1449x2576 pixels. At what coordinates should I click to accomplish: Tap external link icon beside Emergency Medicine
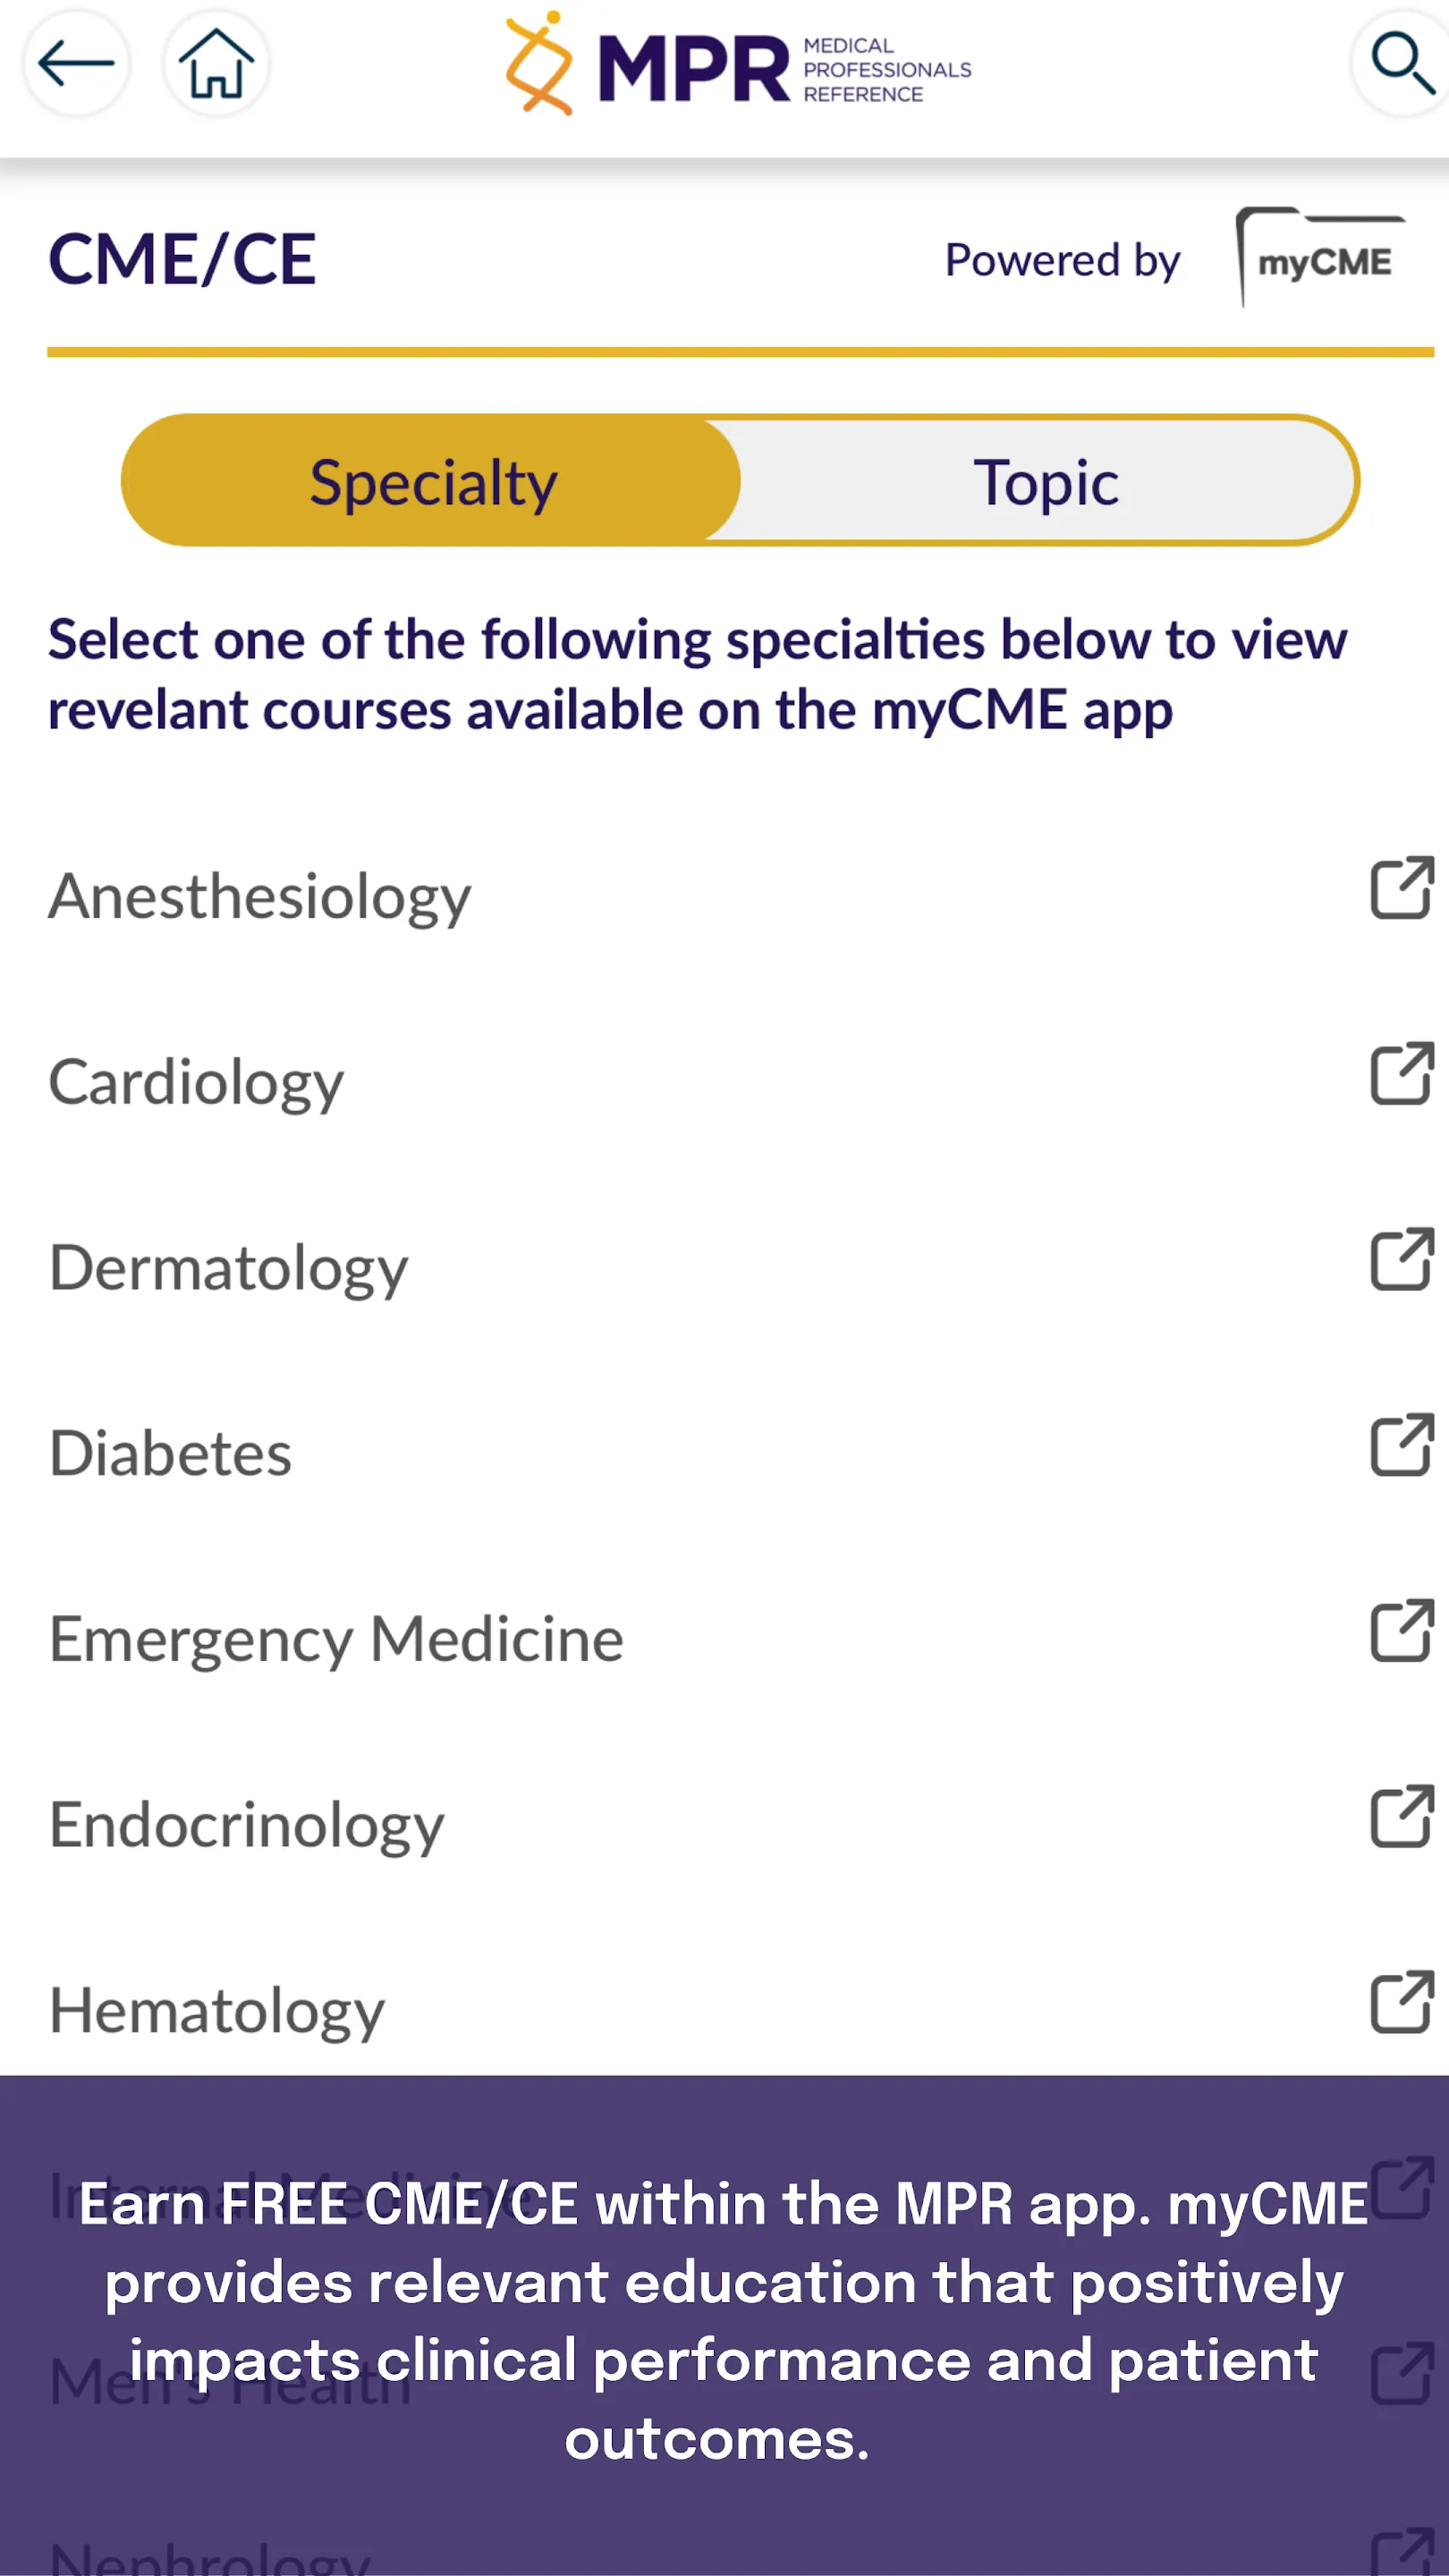(1401, 1630)
